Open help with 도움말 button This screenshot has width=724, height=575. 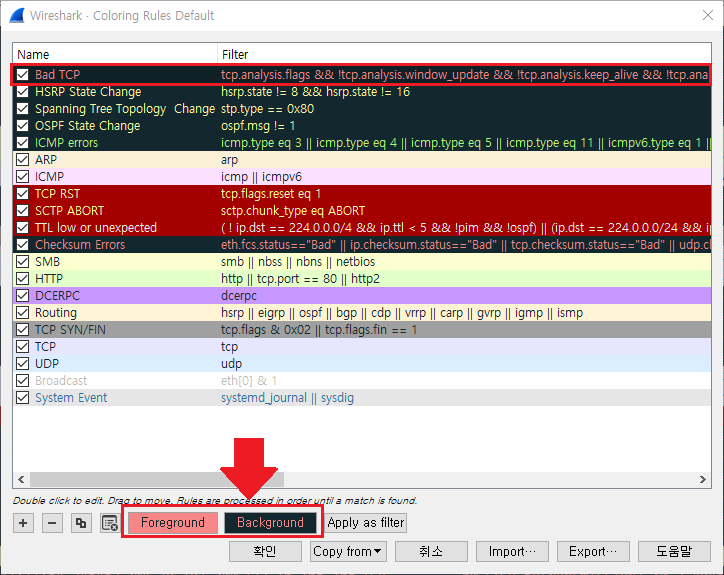pyautogui.click(x=674, y=551)
